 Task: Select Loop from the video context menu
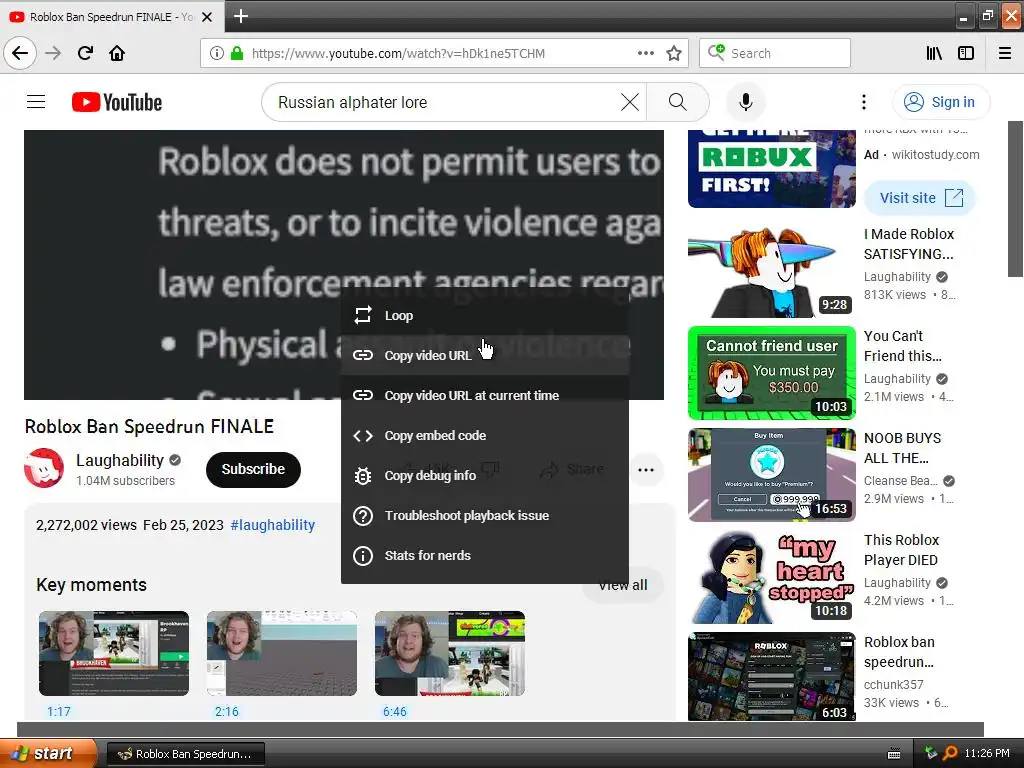point(485,315)
